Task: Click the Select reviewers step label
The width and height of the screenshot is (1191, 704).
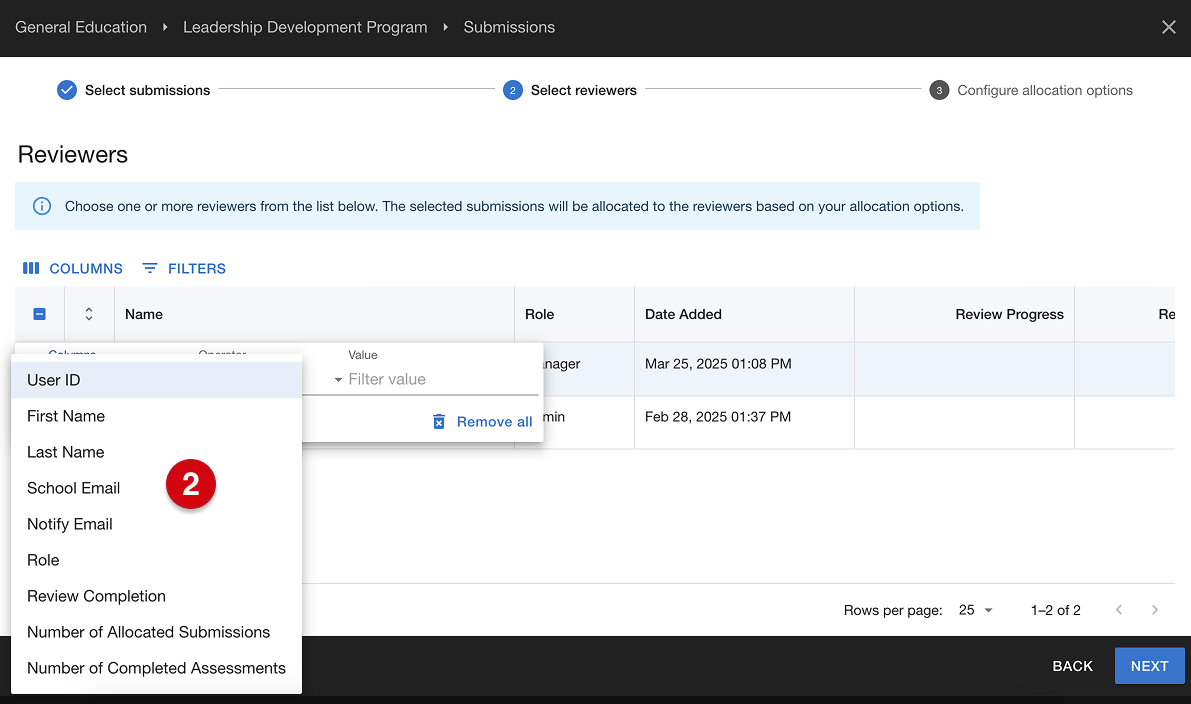Action: coord(583,90)
